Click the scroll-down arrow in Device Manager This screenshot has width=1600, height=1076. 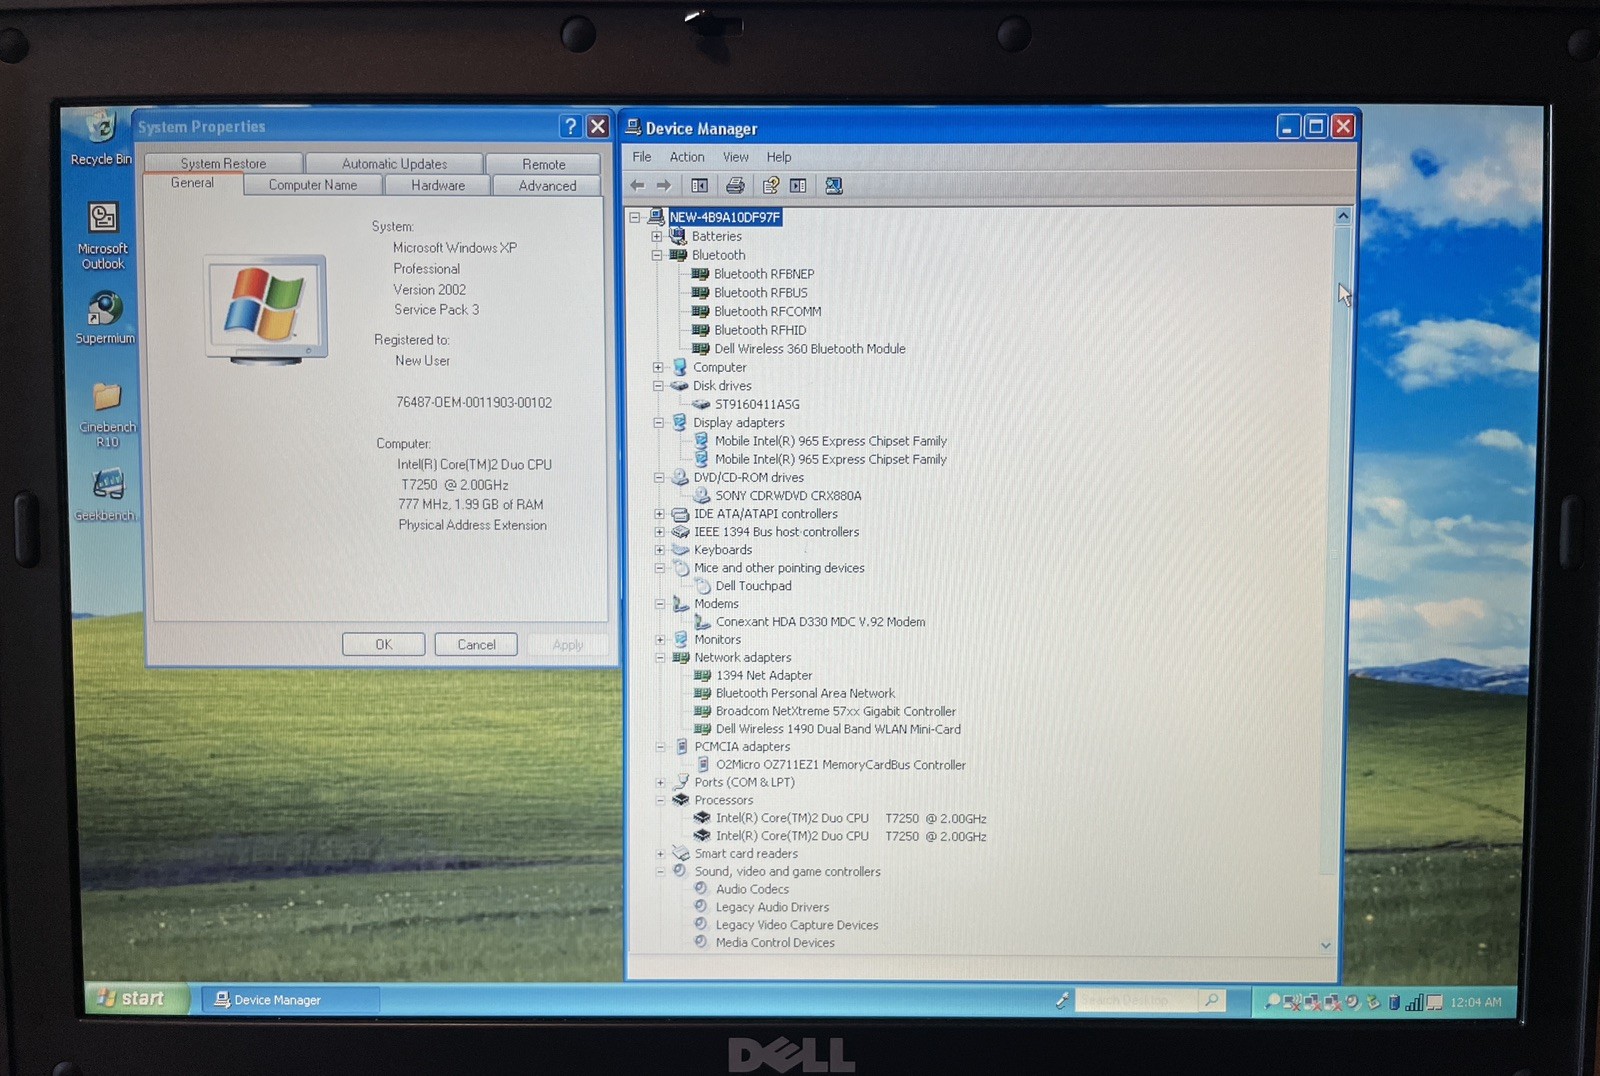coord(1326,945)
